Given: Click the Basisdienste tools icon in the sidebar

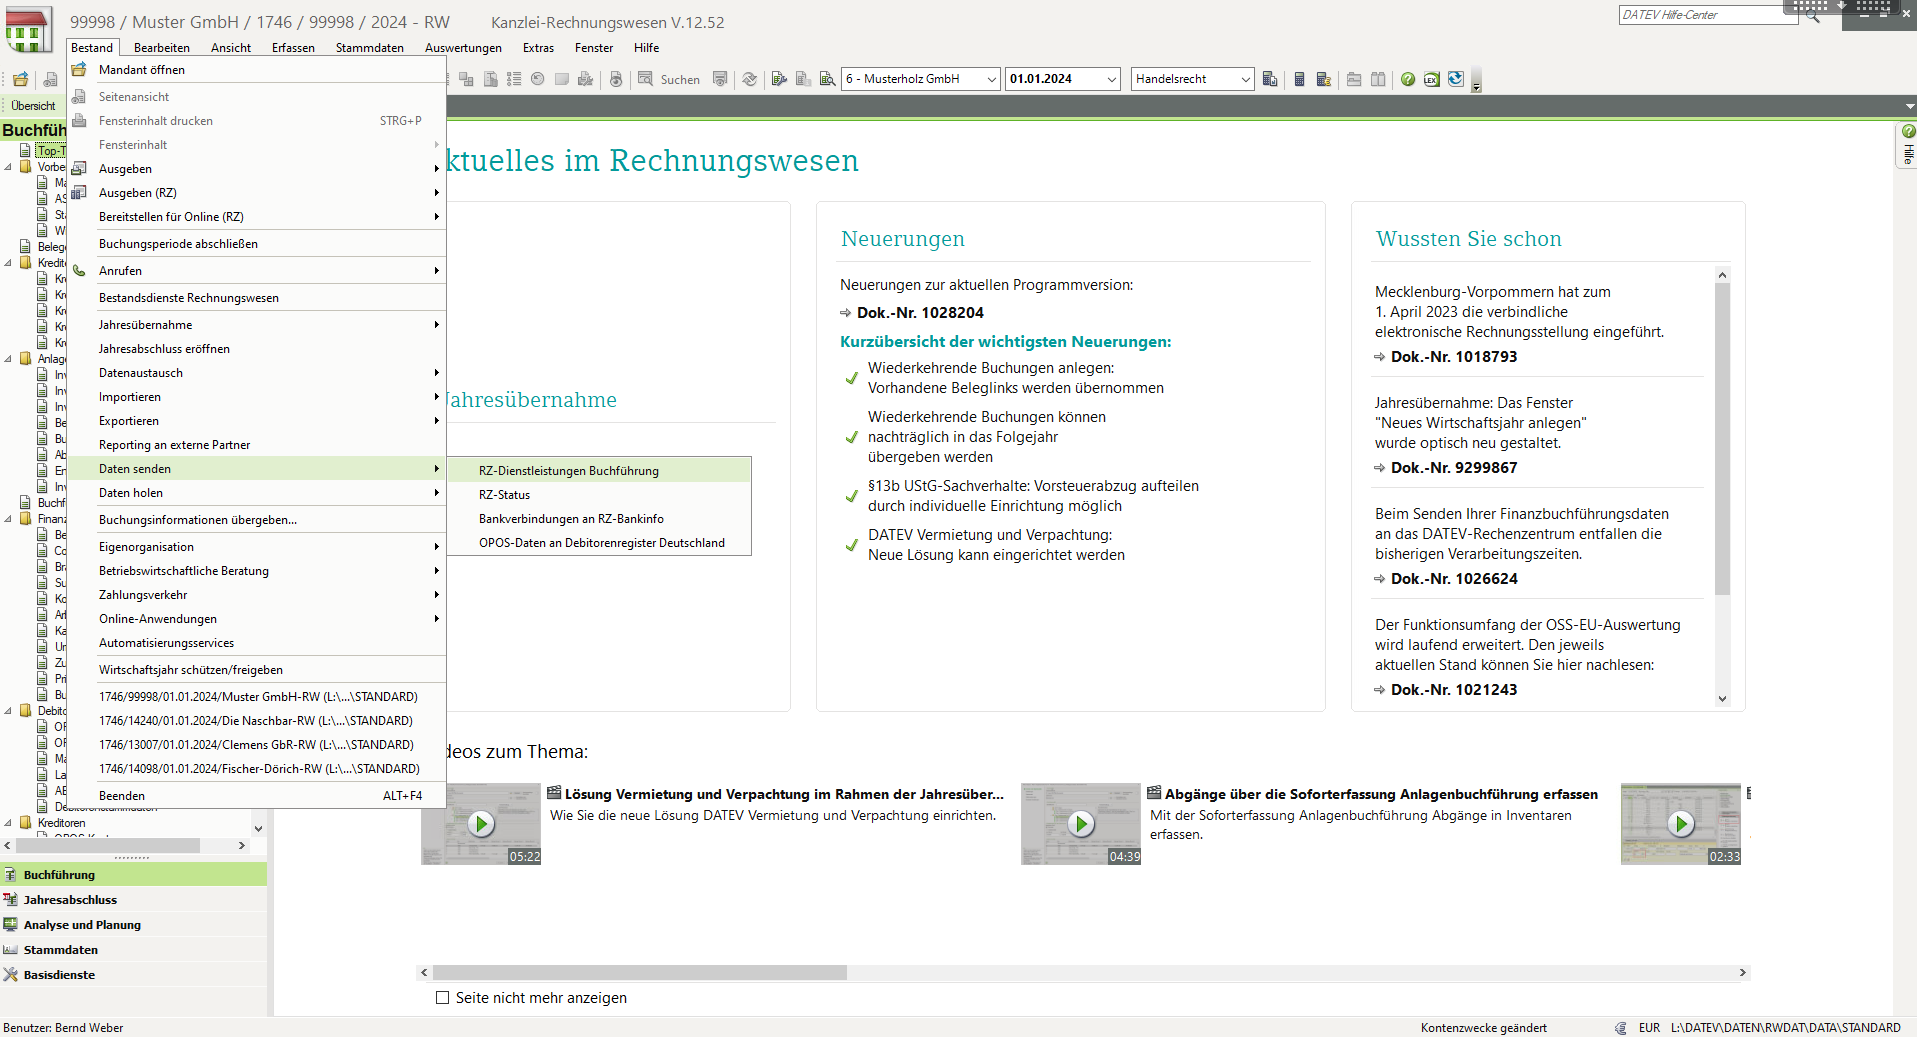Looking at the screenshot, I should tap(11, 975).
